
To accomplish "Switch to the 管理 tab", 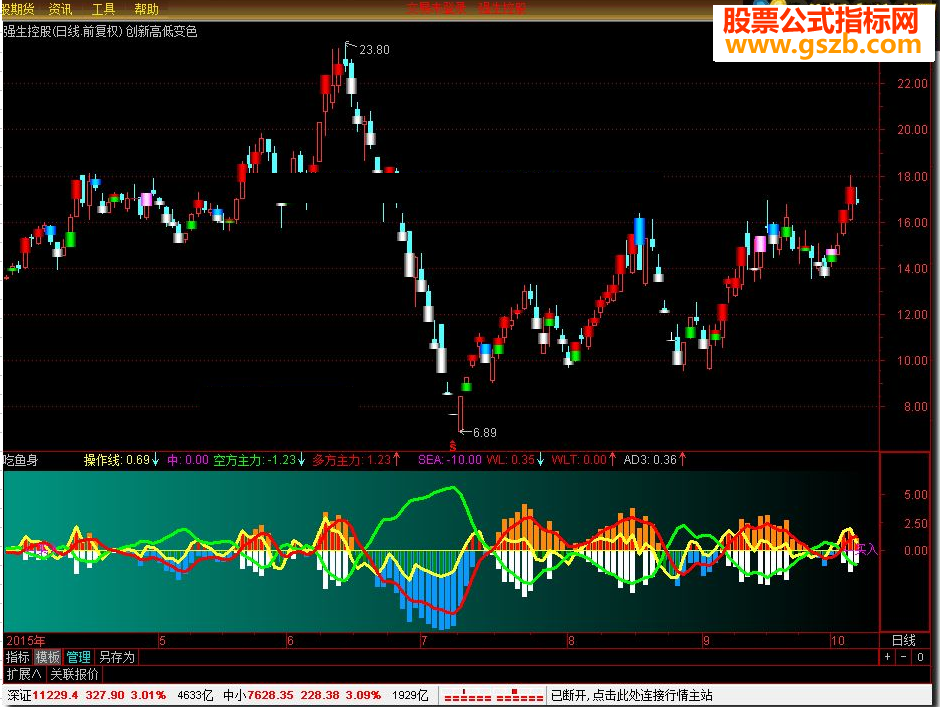I will coord(79,657).
